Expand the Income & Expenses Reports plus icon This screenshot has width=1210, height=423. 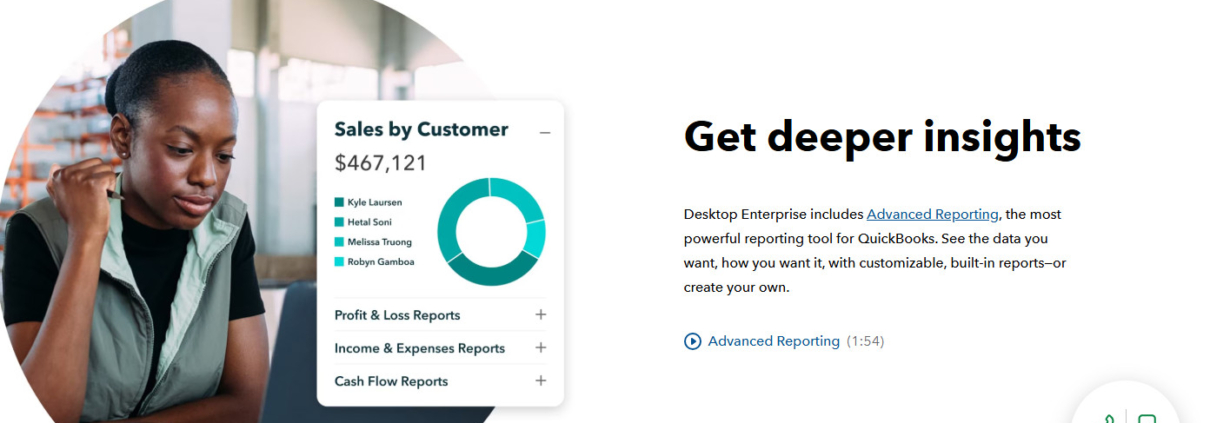click(540, 348)
